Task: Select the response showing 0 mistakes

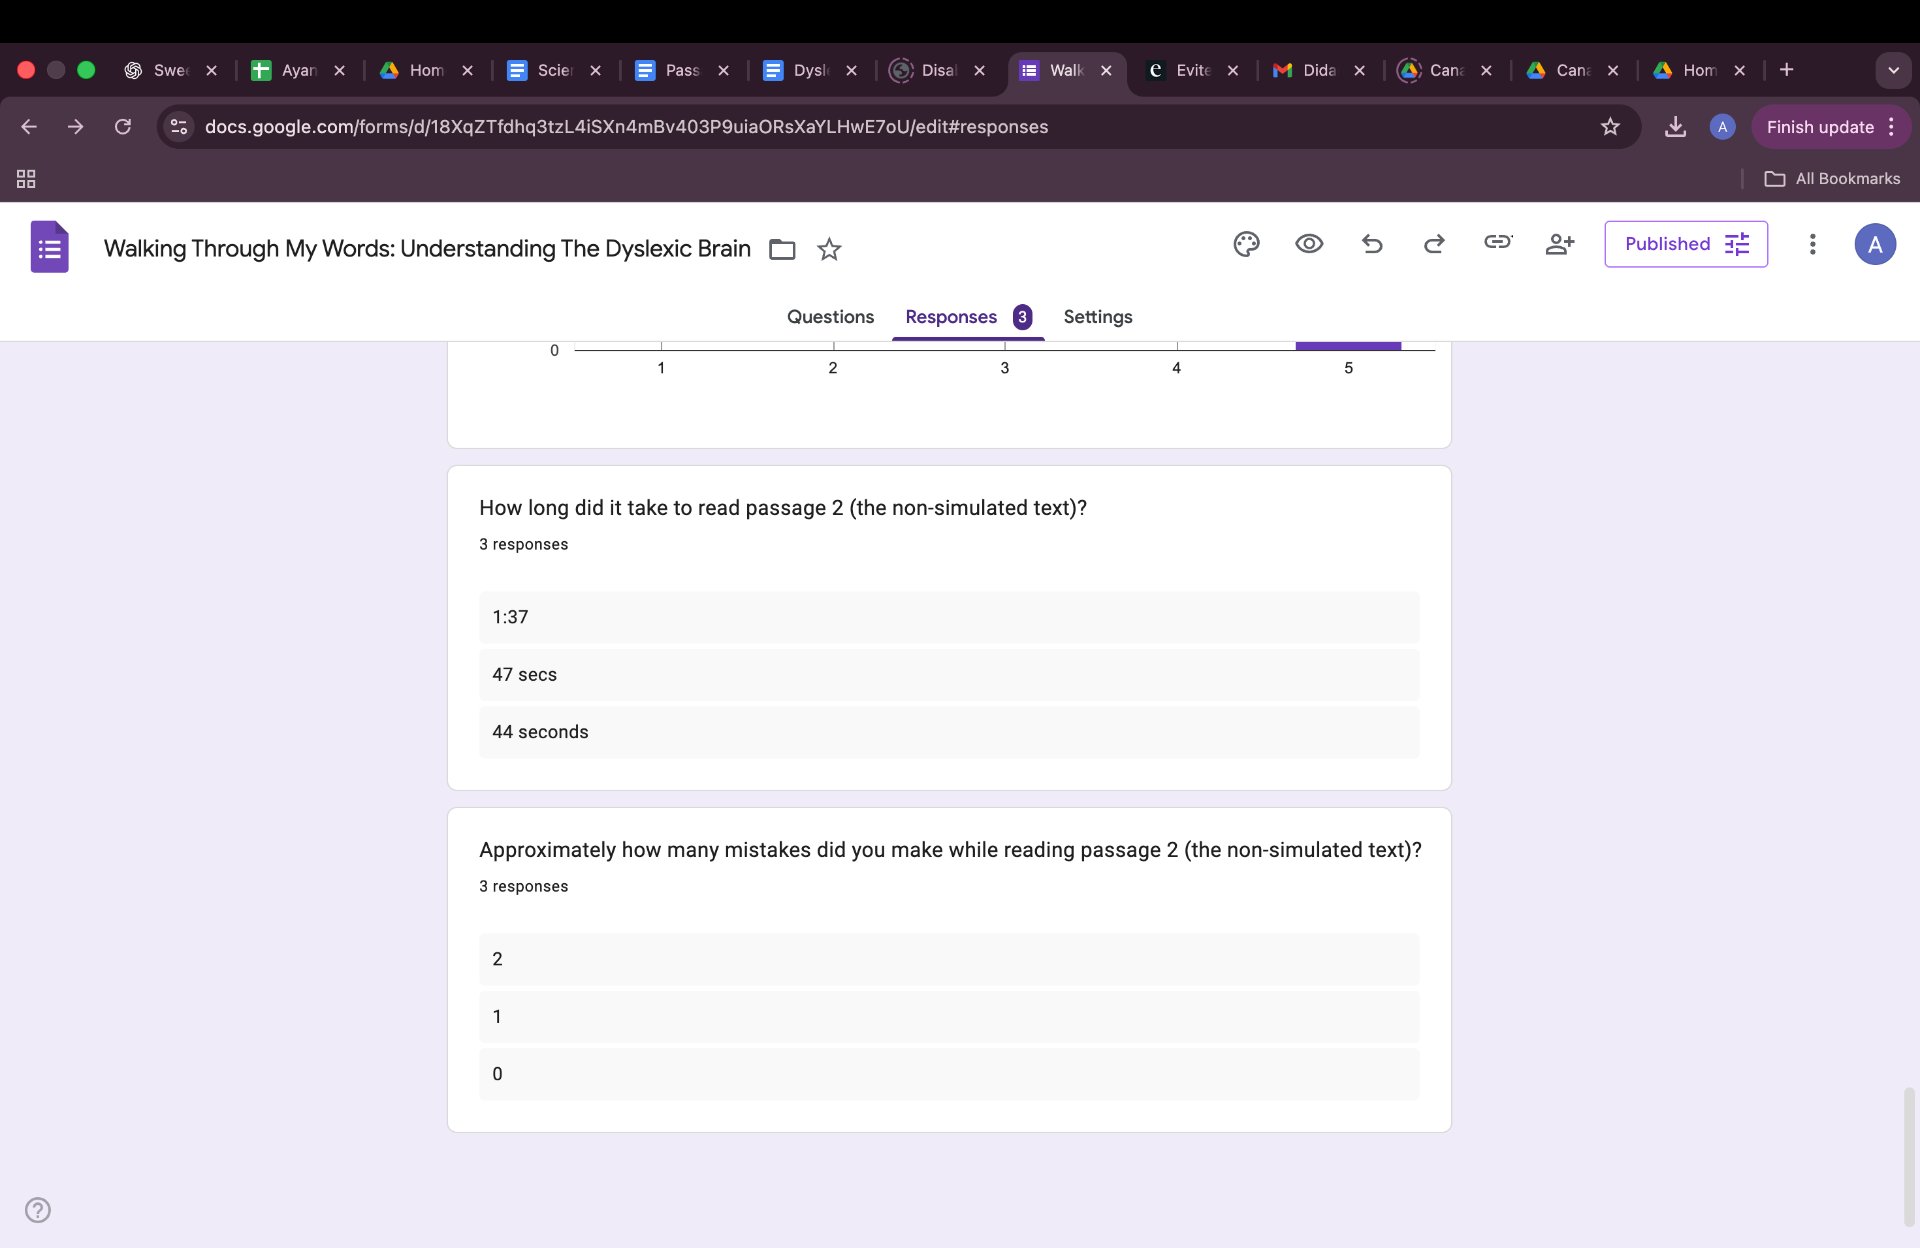Action: click(x=949, y=1074)
